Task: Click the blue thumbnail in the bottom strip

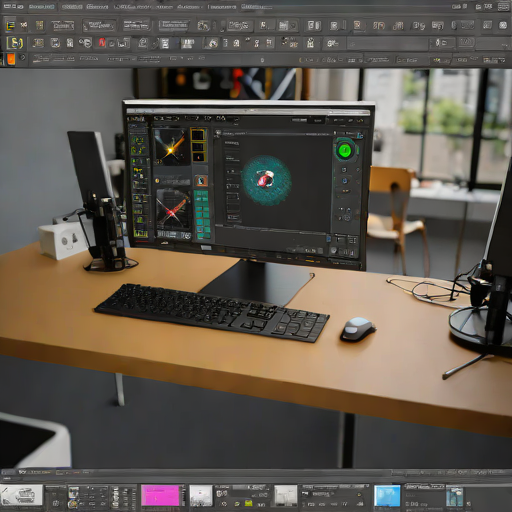Action: 387,496
